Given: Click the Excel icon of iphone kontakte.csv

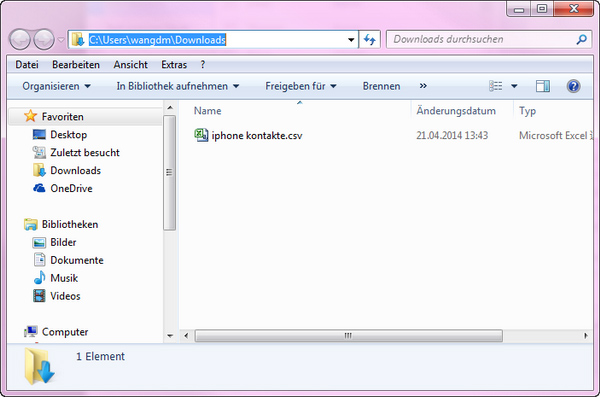Looking at the screenshot, I should coord(201,135).
